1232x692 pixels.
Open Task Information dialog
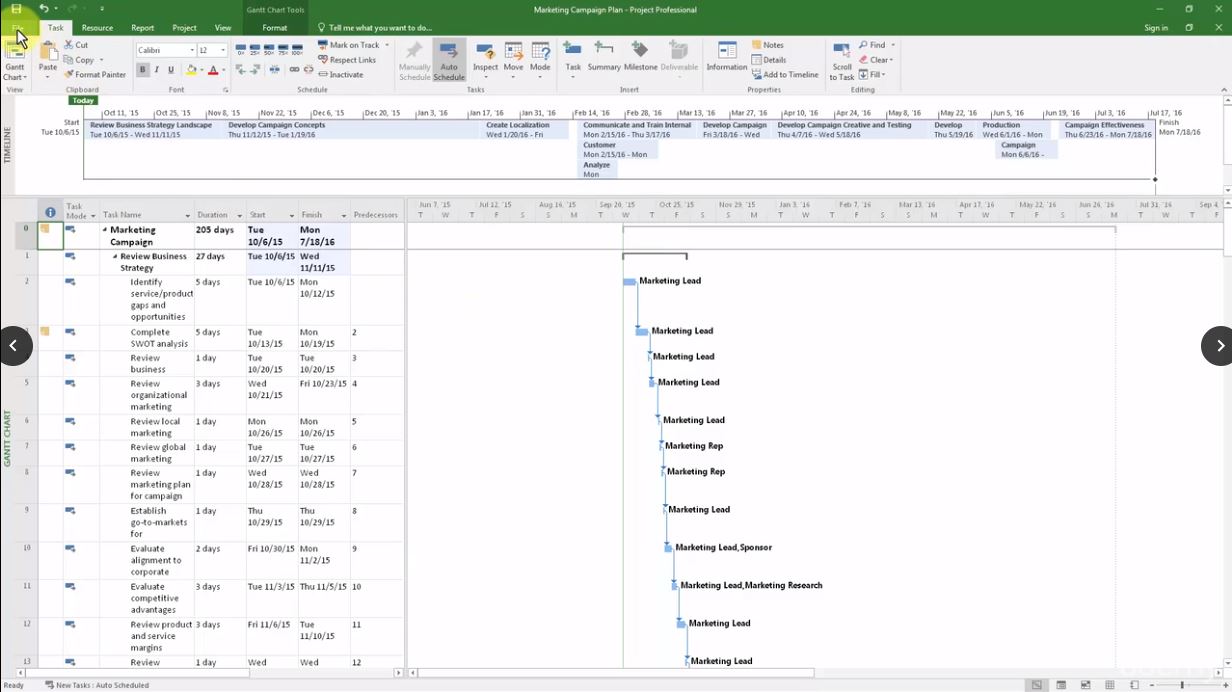click(726, 56)
